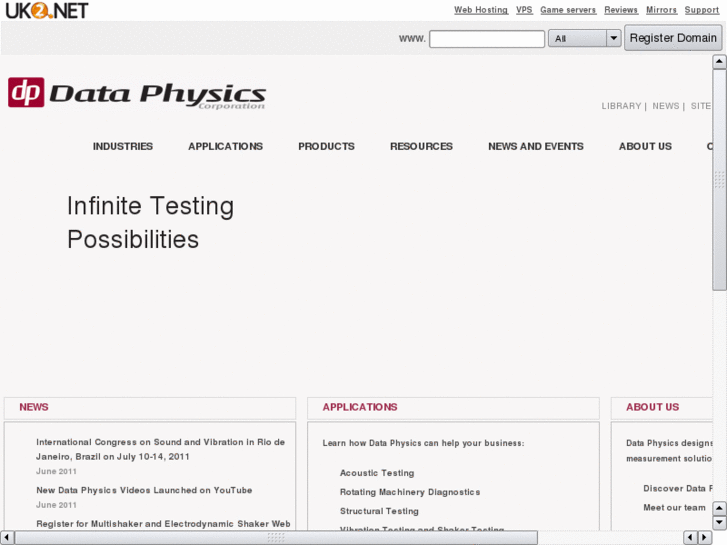Image resolution: width=727 pixels, height=545 pixels.
Task: Open the APPLICATIONS nav menu
Action: click(225, 147)
